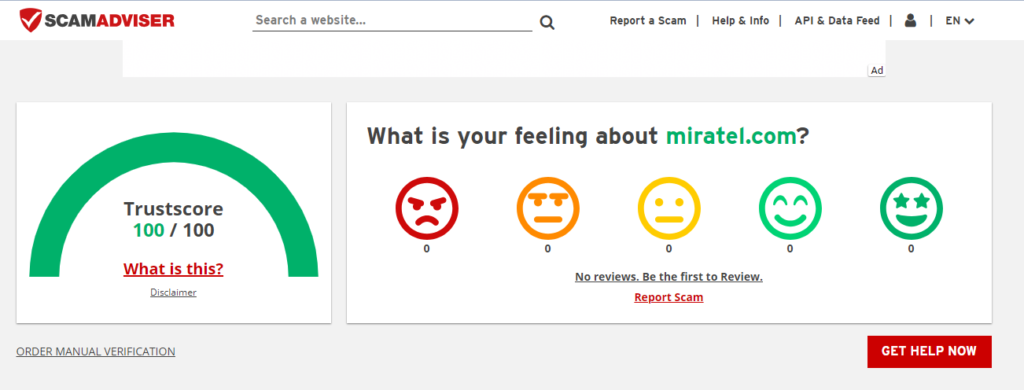The width and height of the screenshot is (1024, 390).
Task: Open the user account profile icon
Action: 910,21
